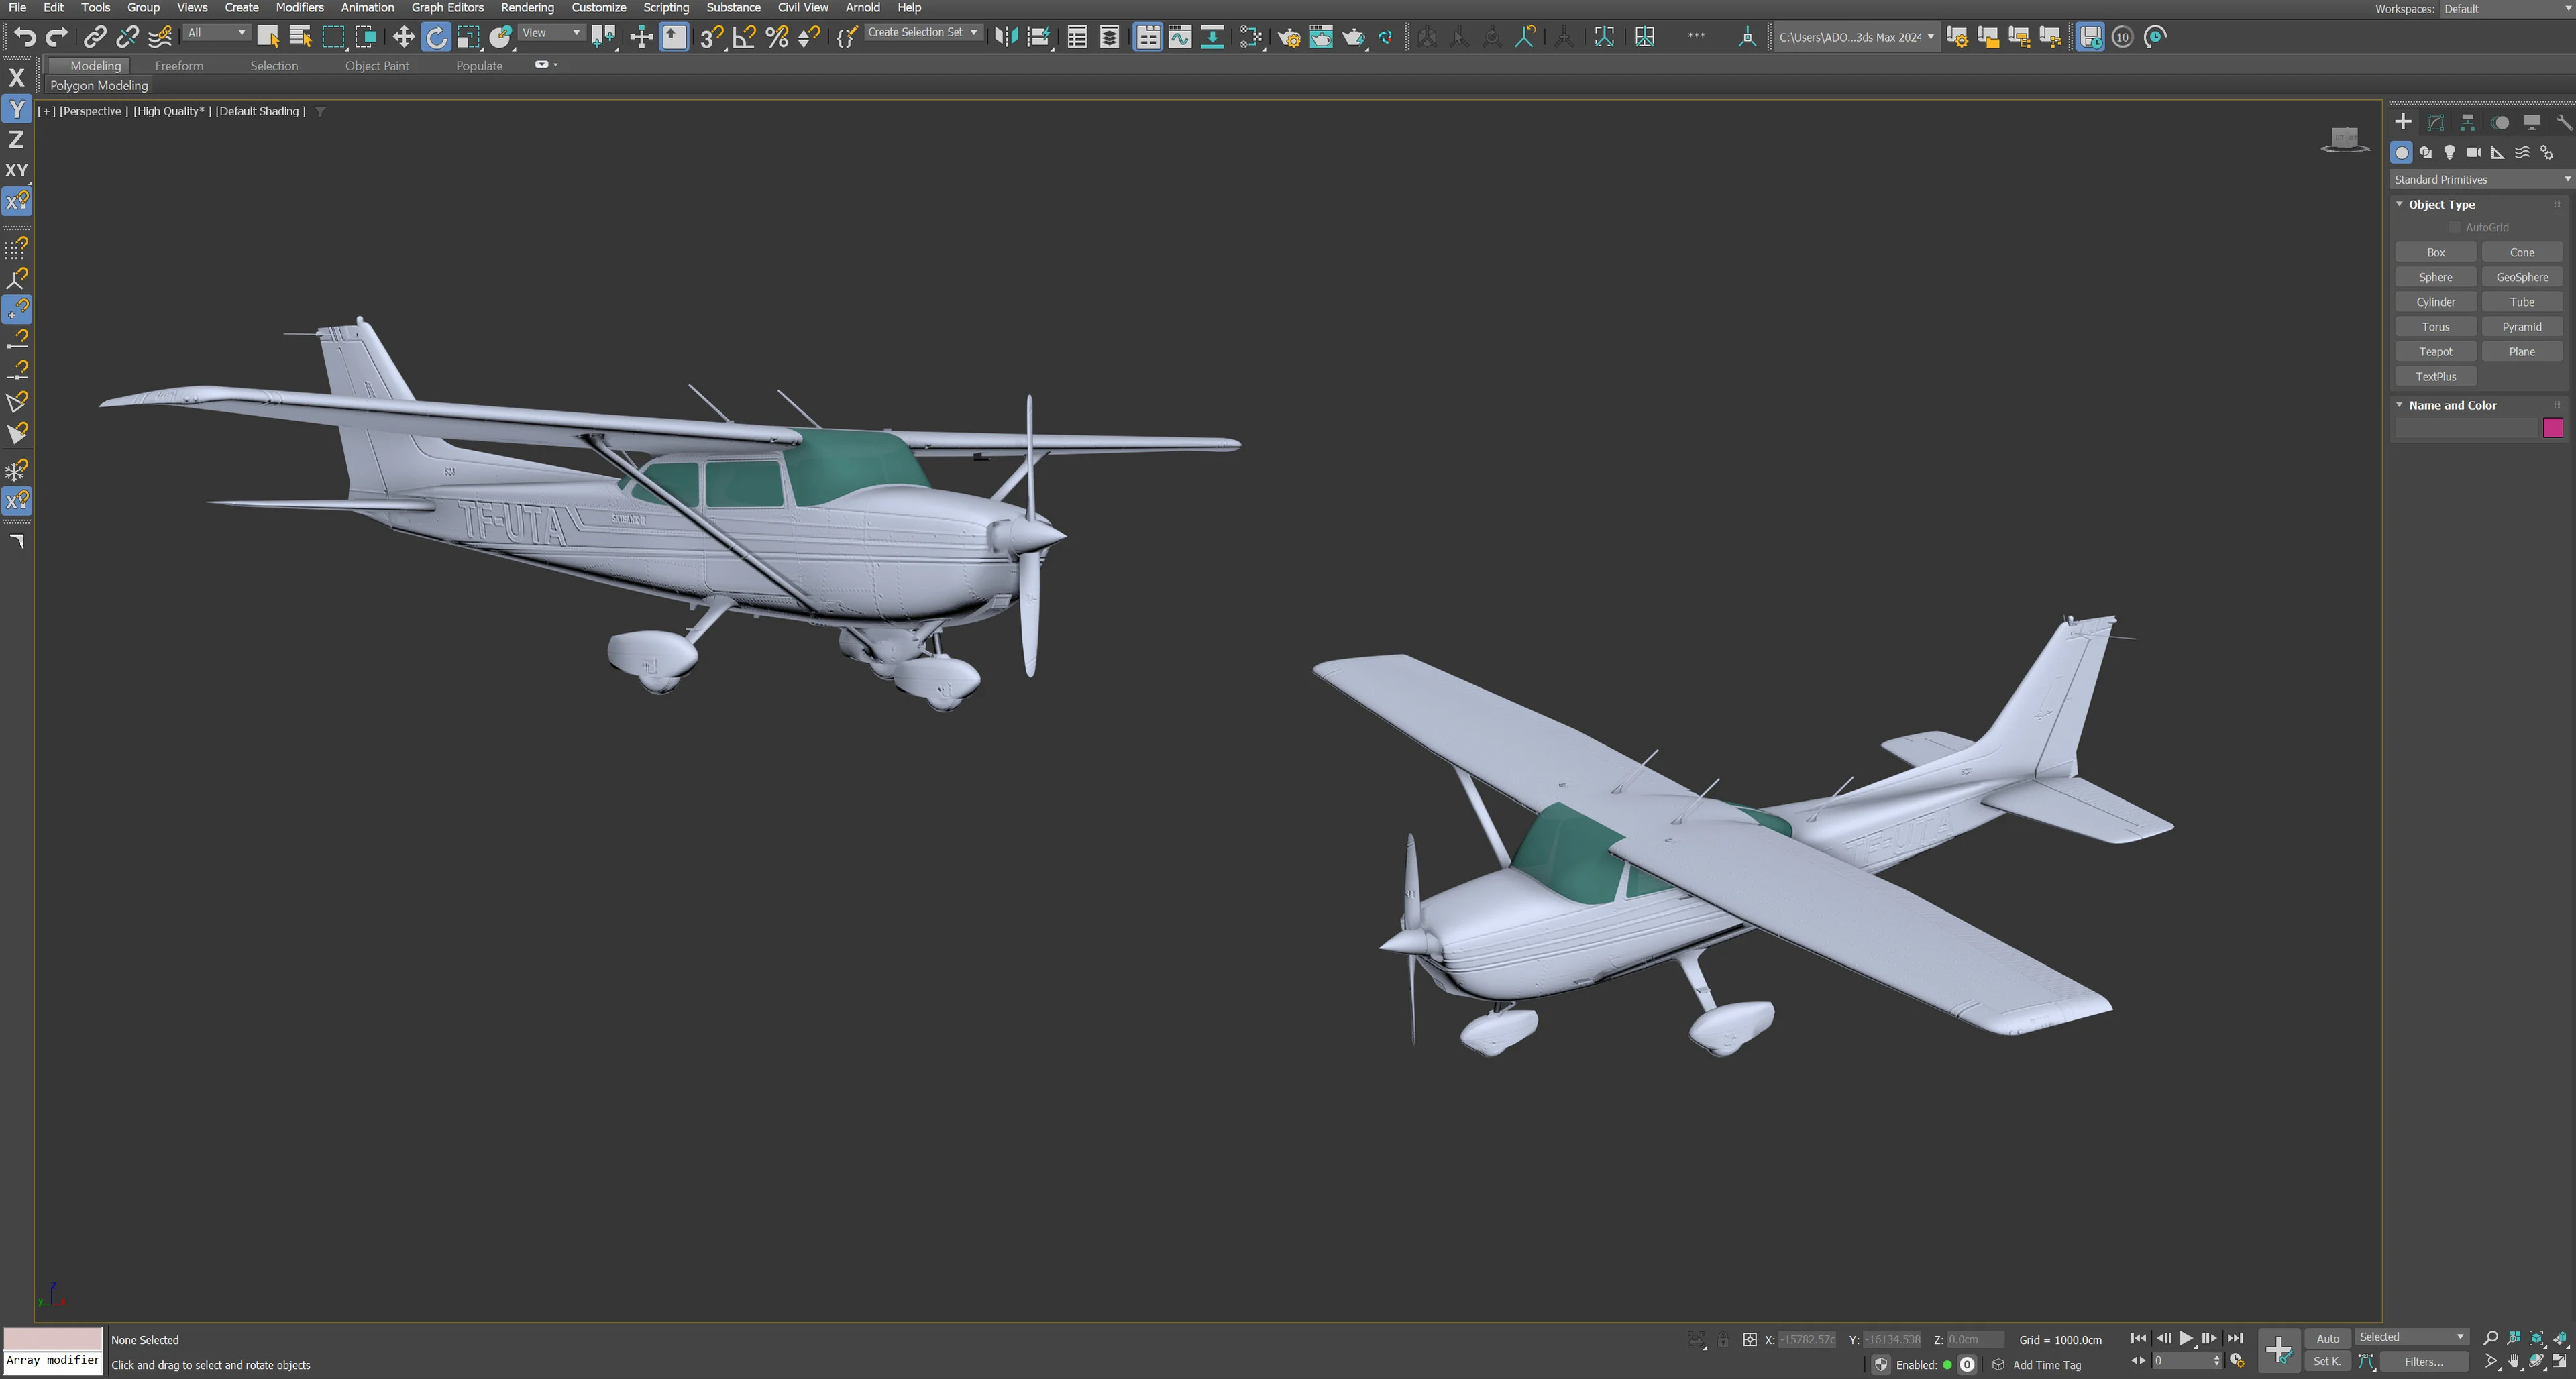The width and height of the screenshot is (2576, 1379).
Task: Open the Graph Editors menu
Action: [x=447, y=7]
